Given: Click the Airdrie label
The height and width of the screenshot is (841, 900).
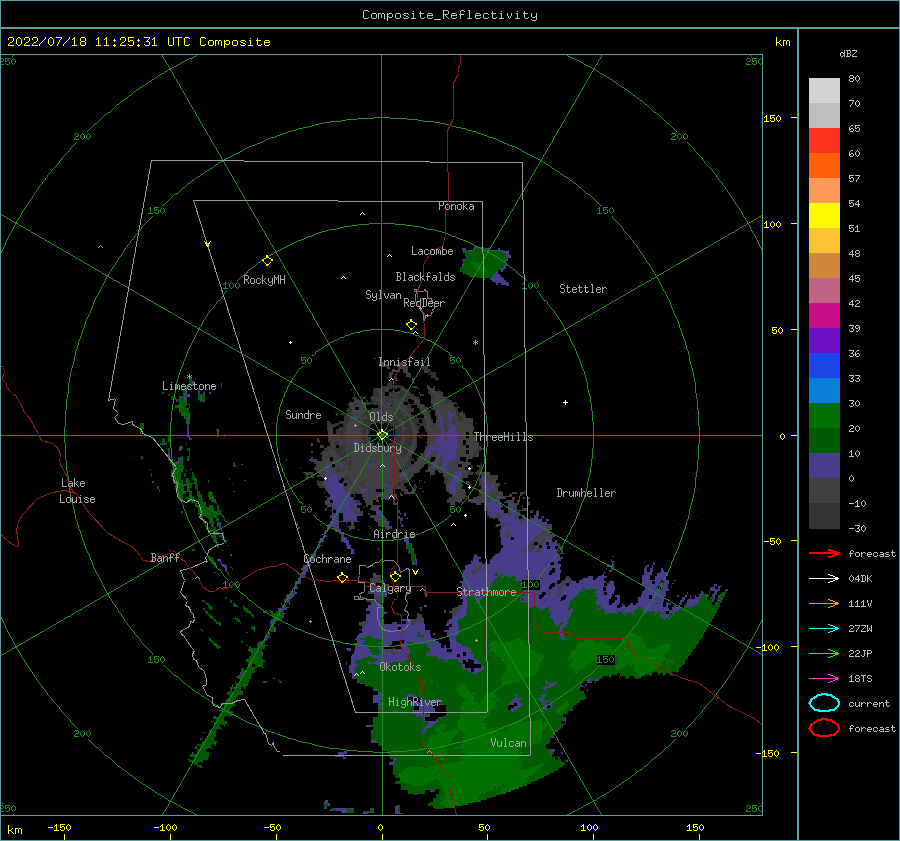Looking at the screenshot, I should [394, 534].
